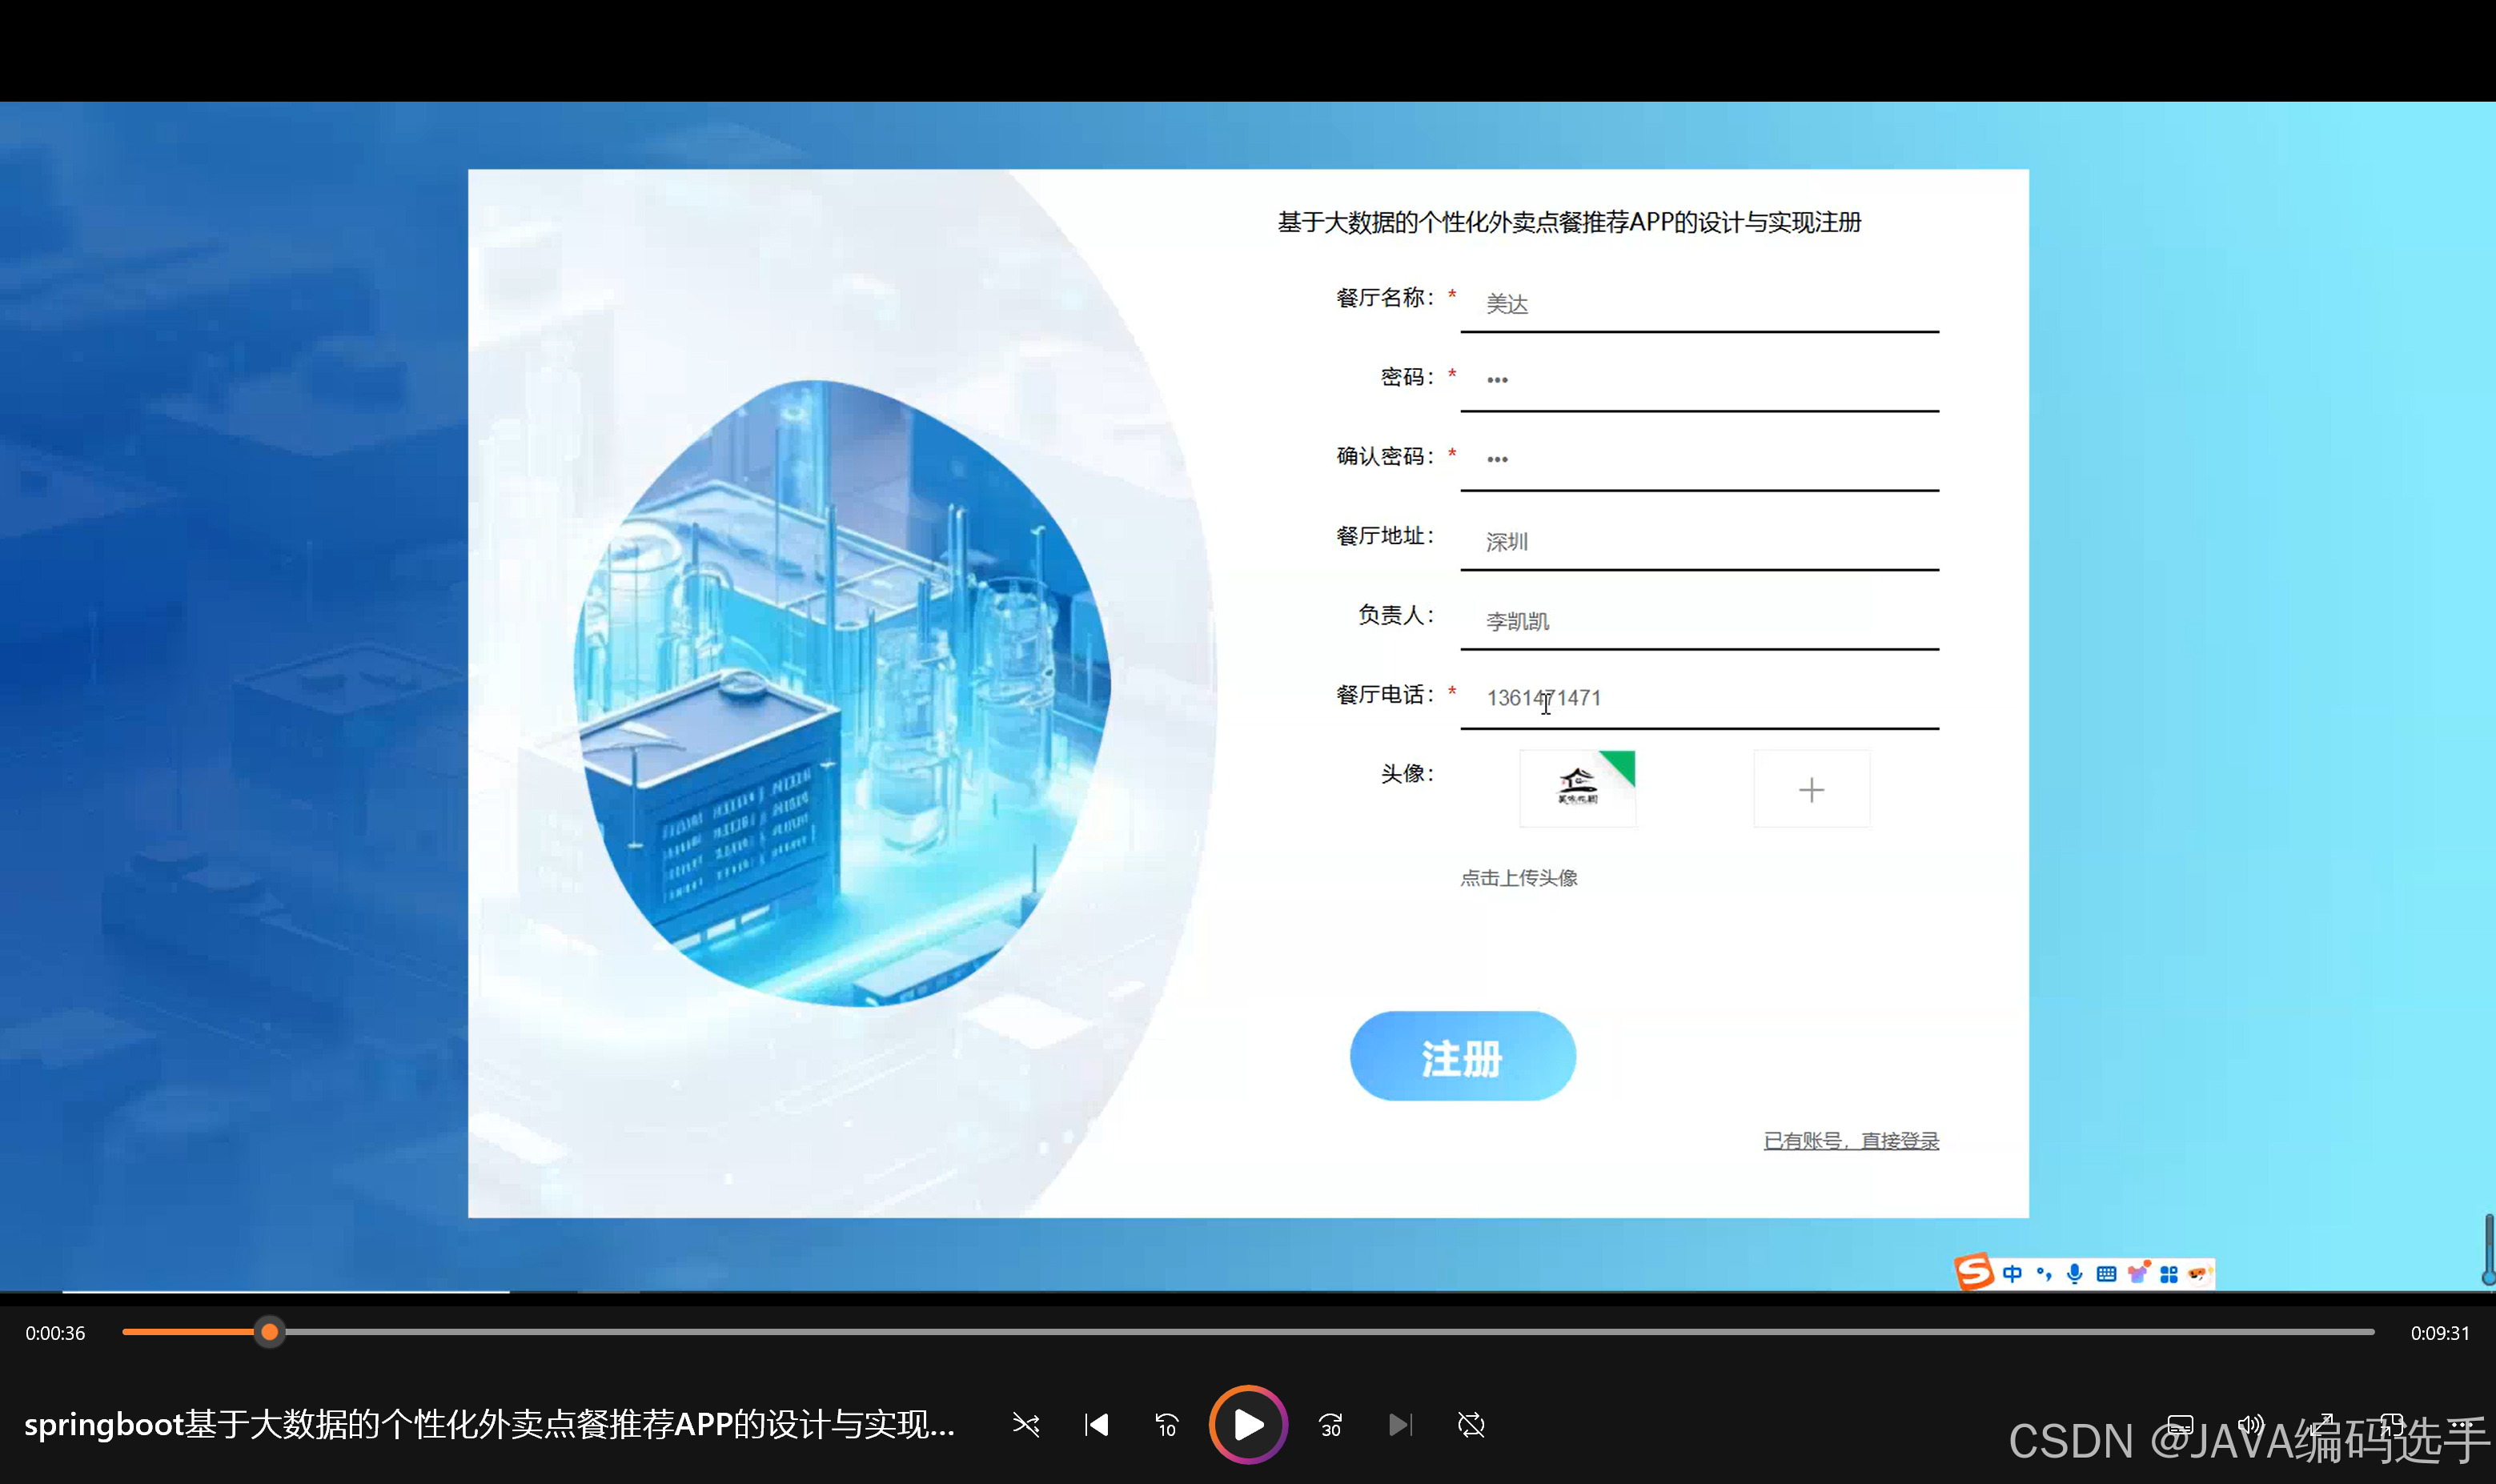Enter fullscreen mode

click(x=2323, y=1424)
